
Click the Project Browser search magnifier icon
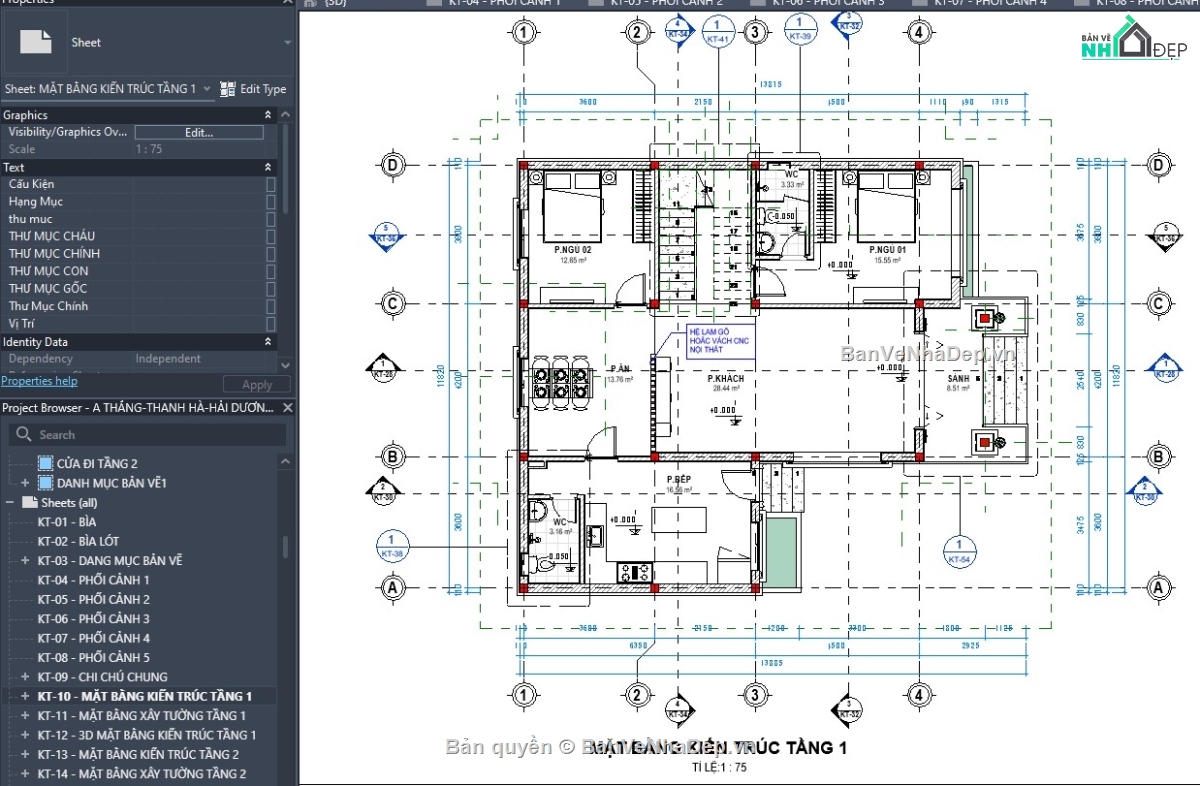(23, 435)
